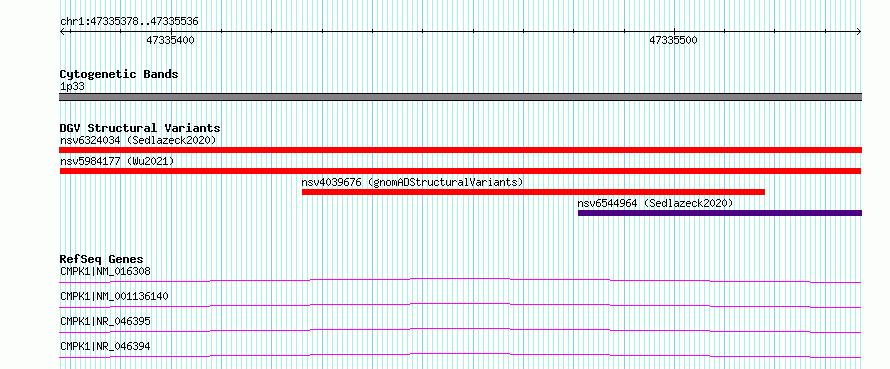
Task: Select the dark purple nsv6544964 variant bar
Action: 720,213
